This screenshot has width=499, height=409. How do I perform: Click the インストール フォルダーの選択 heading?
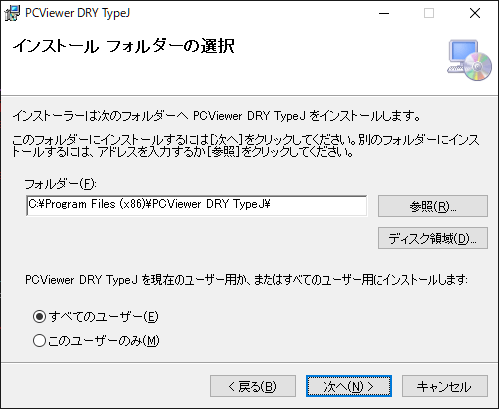click(x=124, y=46)
